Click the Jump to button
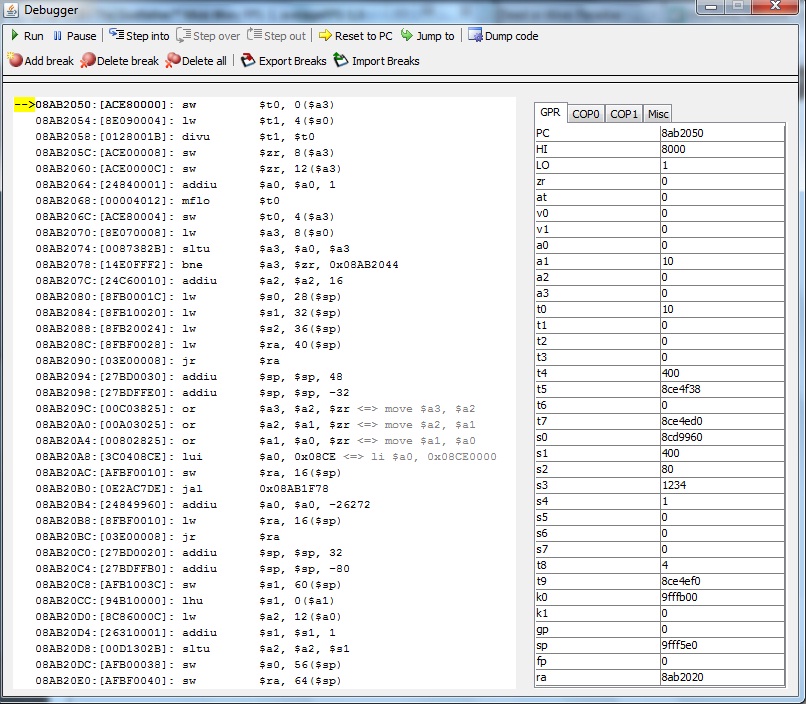Viewport: 806px width, 704px height. [427, 36]
